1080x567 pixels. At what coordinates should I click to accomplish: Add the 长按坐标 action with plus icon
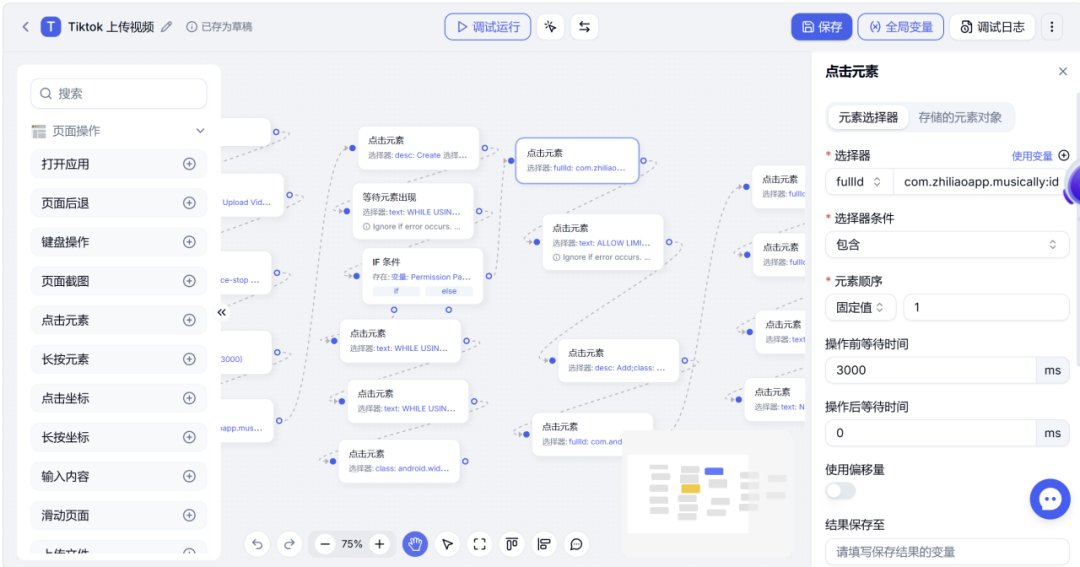click(x=189, y=437)
